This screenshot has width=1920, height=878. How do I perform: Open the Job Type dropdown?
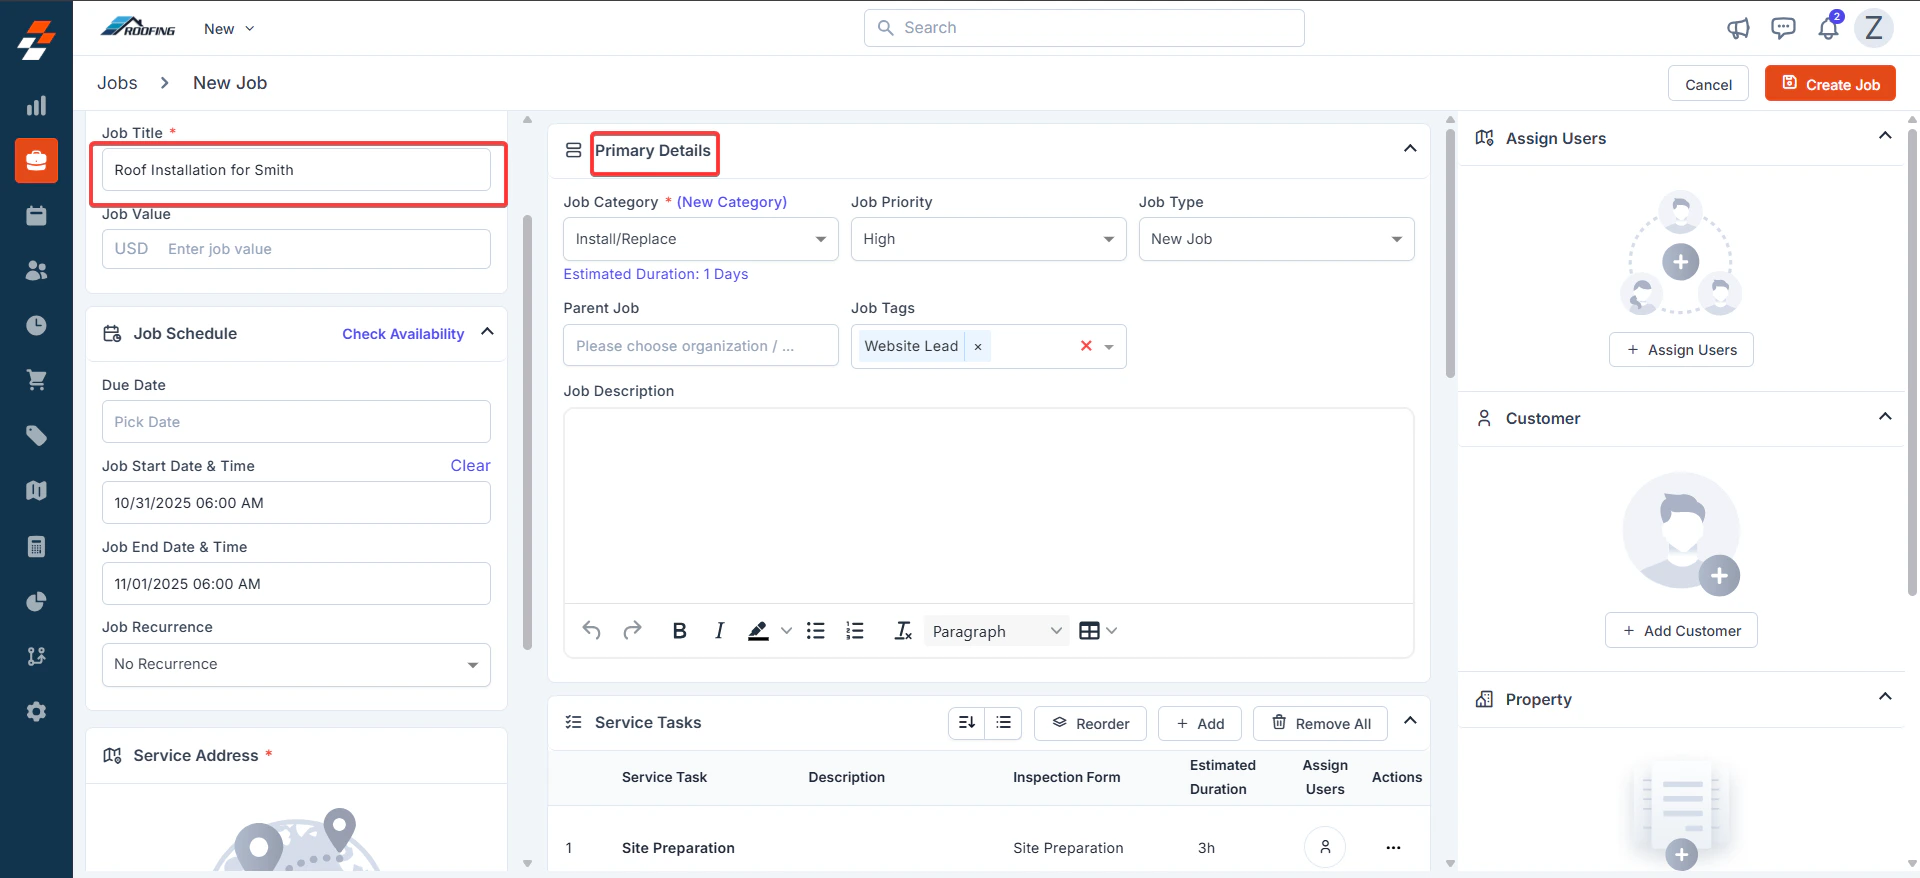tap(1277, 239)
